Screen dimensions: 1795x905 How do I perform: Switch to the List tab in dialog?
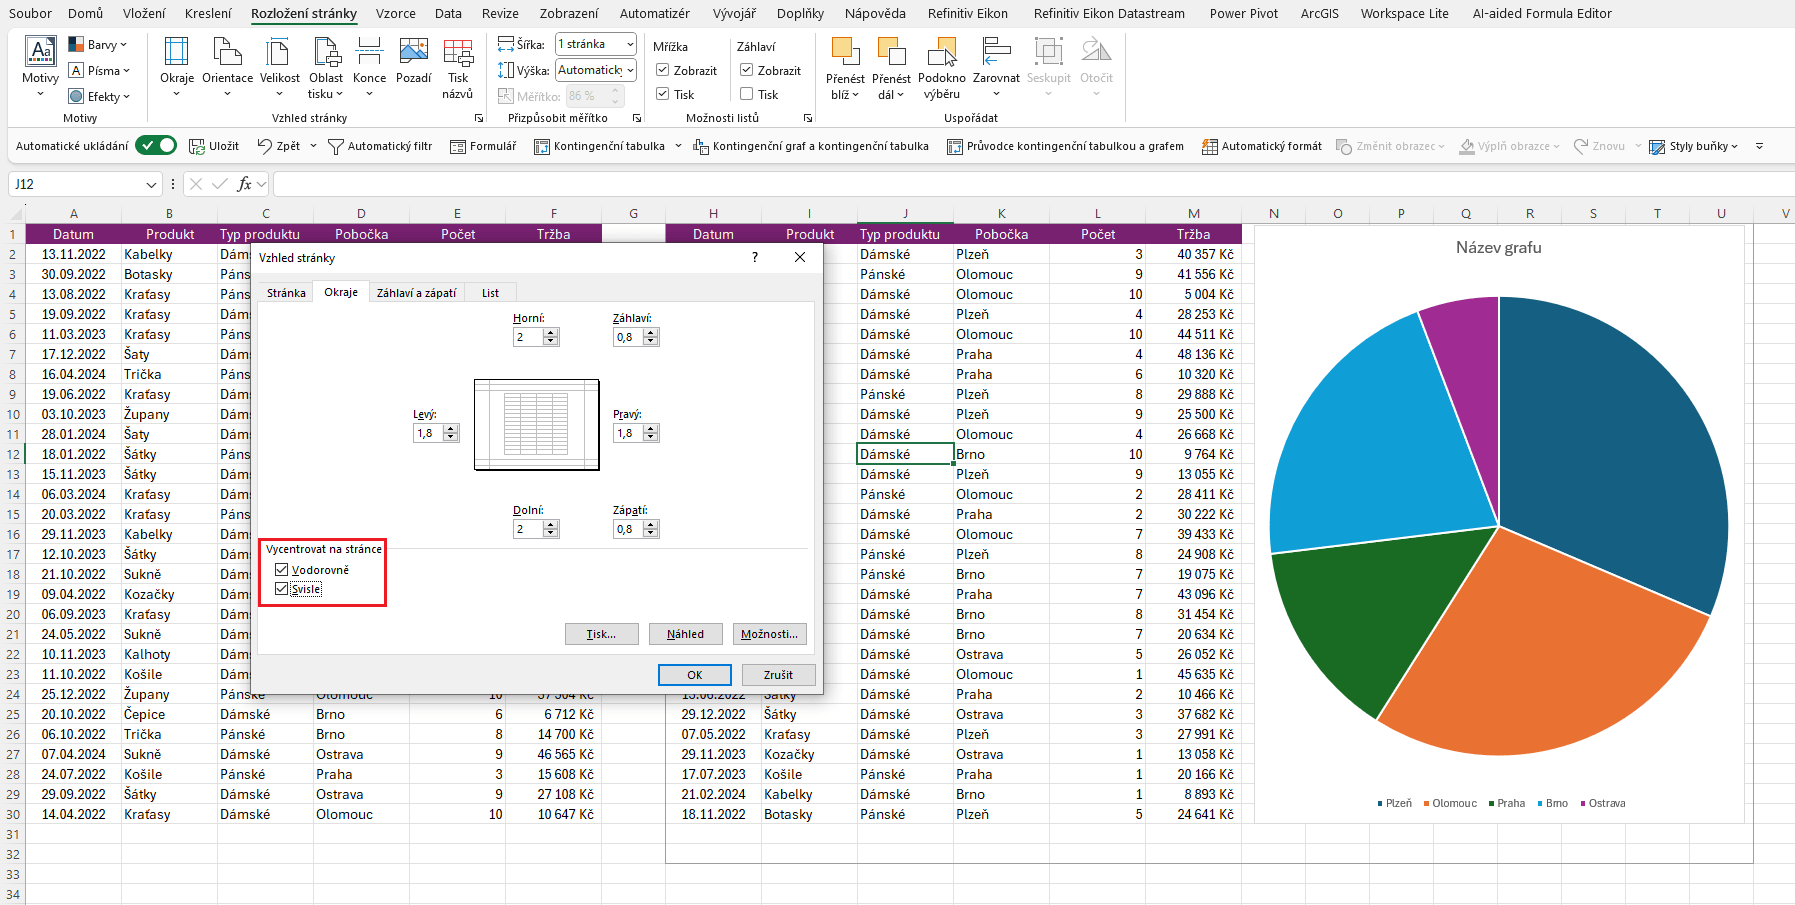pos(490,293)
